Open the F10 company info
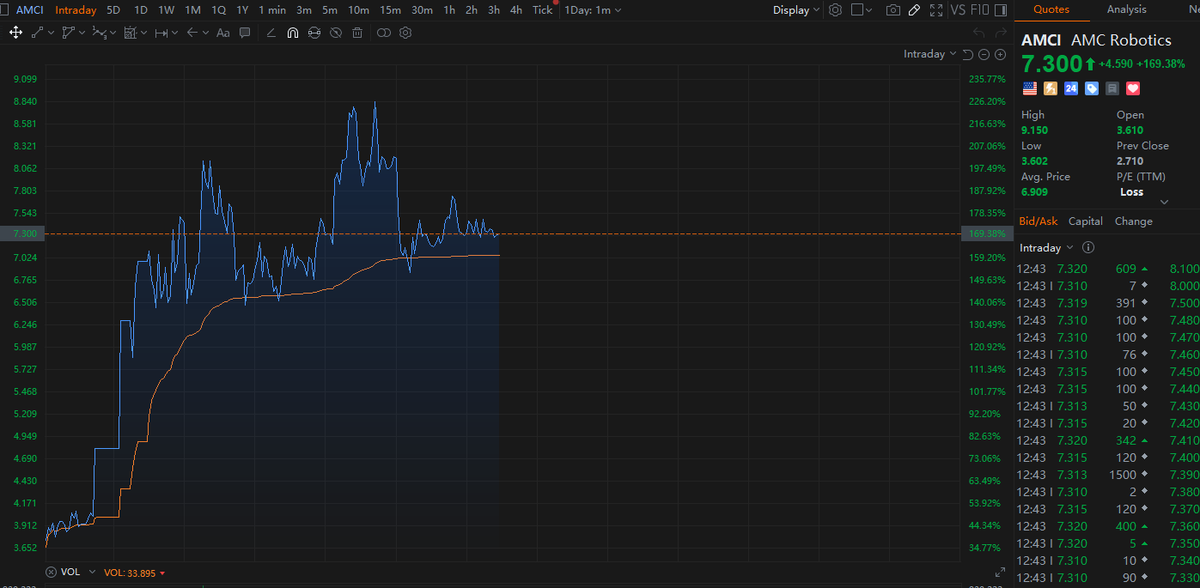 (x=981, y=10)
